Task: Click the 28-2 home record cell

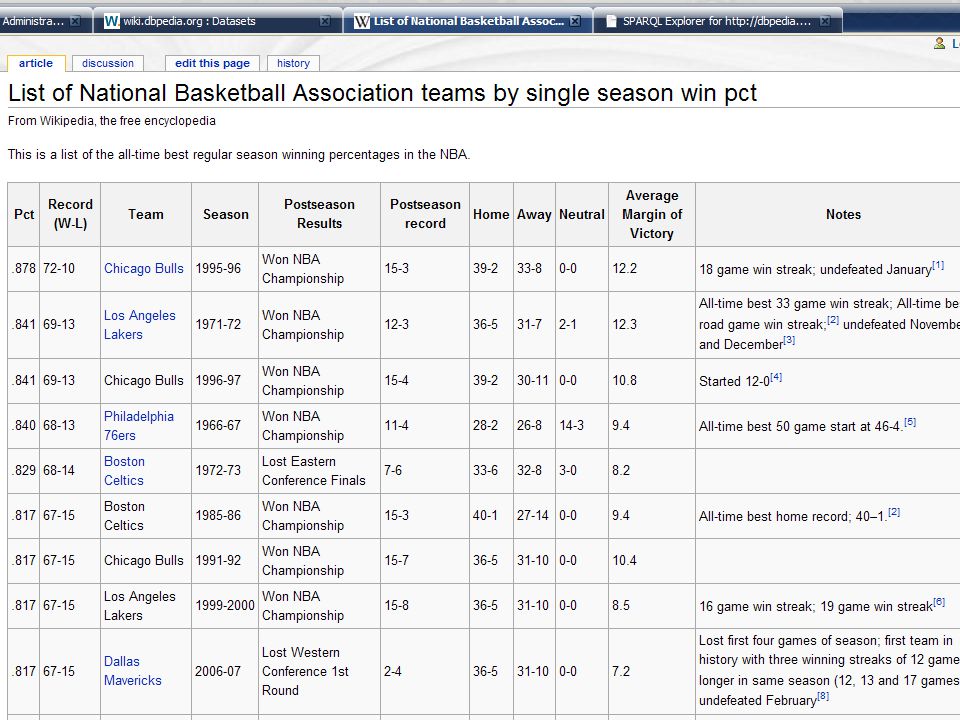Action: click(491, 426)
